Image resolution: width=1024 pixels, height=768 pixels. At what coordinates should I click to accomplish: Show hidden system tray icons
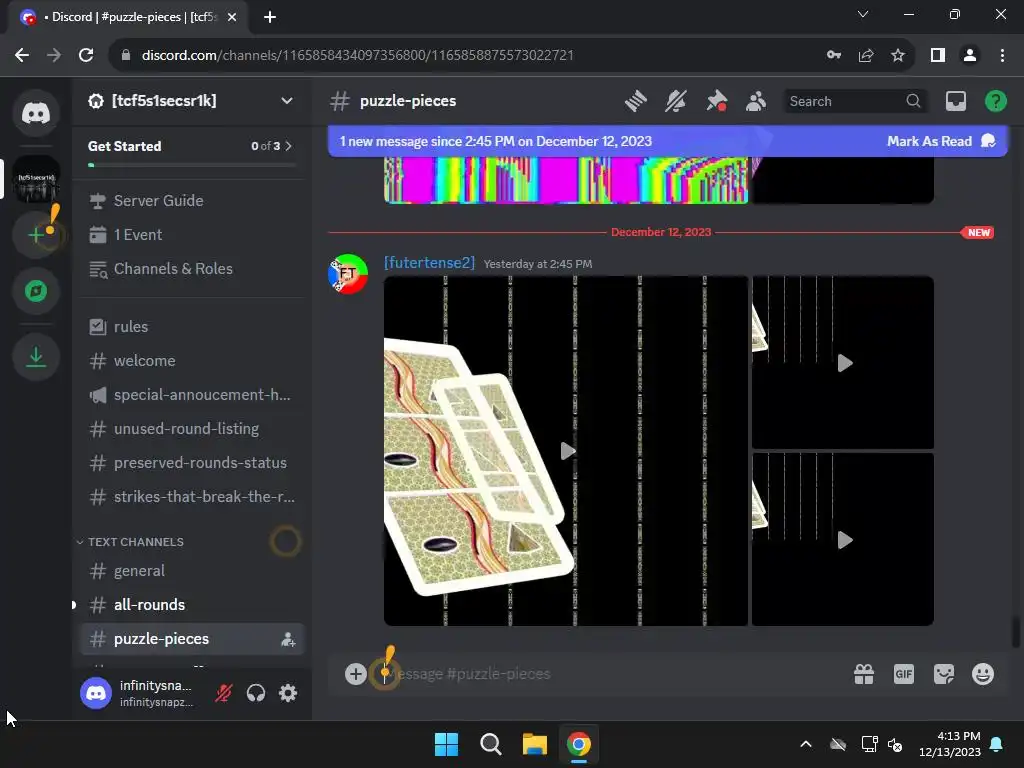tap(806, 744)
